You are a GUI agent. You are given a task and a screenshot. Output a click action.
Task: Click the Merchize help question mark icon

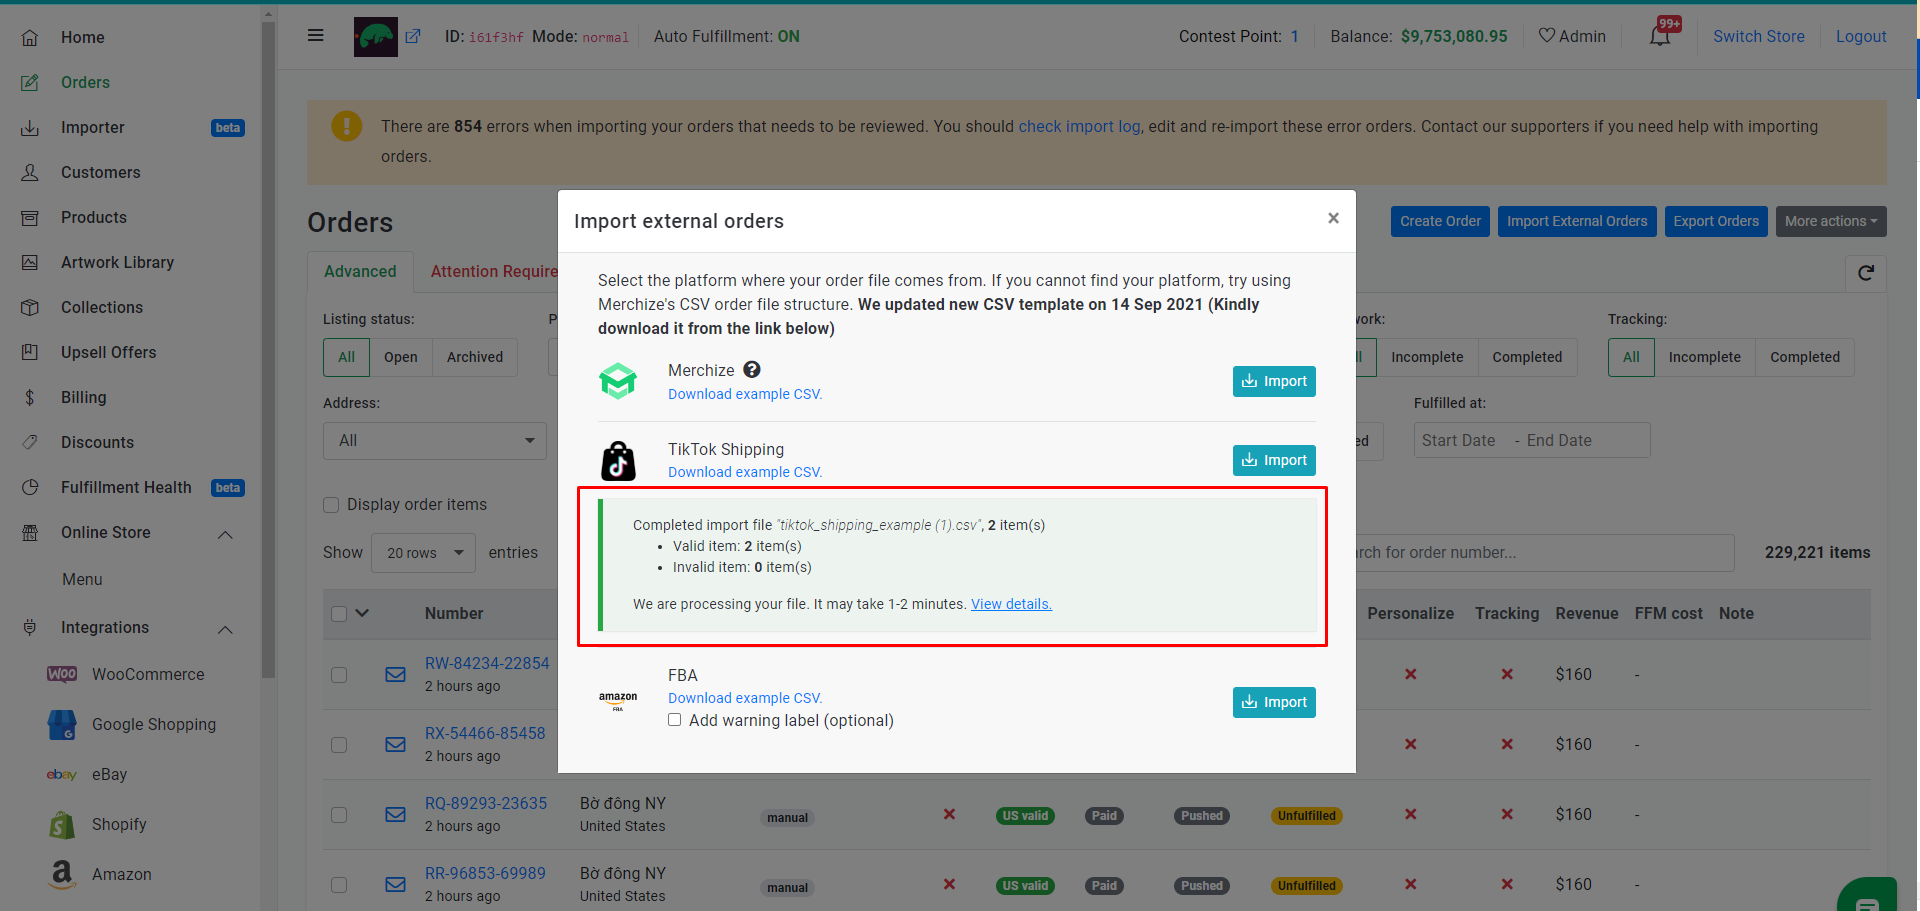click(x=752, y=370)
